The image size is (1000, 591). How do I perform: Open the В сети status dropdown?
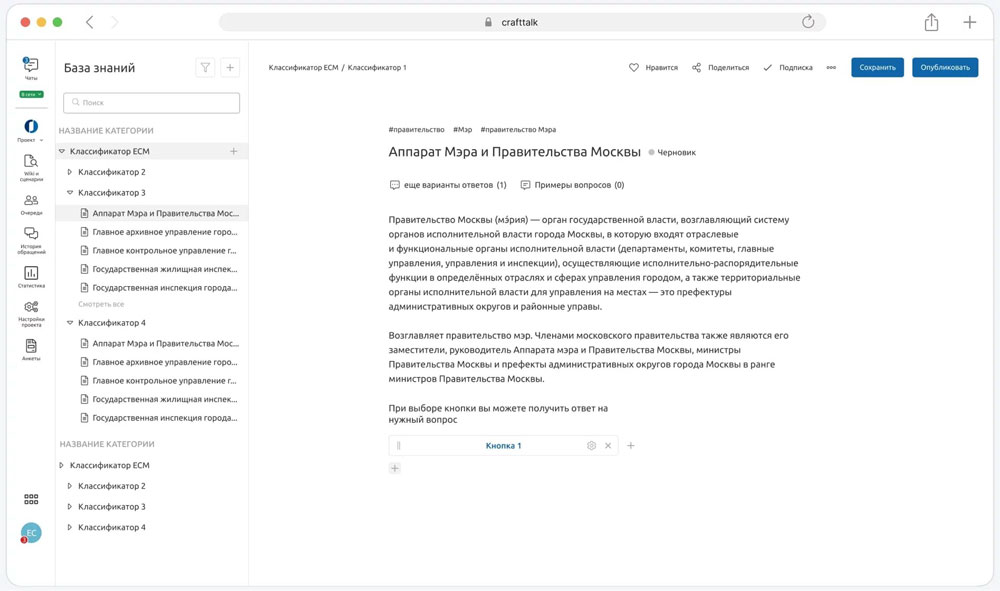pyautogui.click(x=31, y=94)
